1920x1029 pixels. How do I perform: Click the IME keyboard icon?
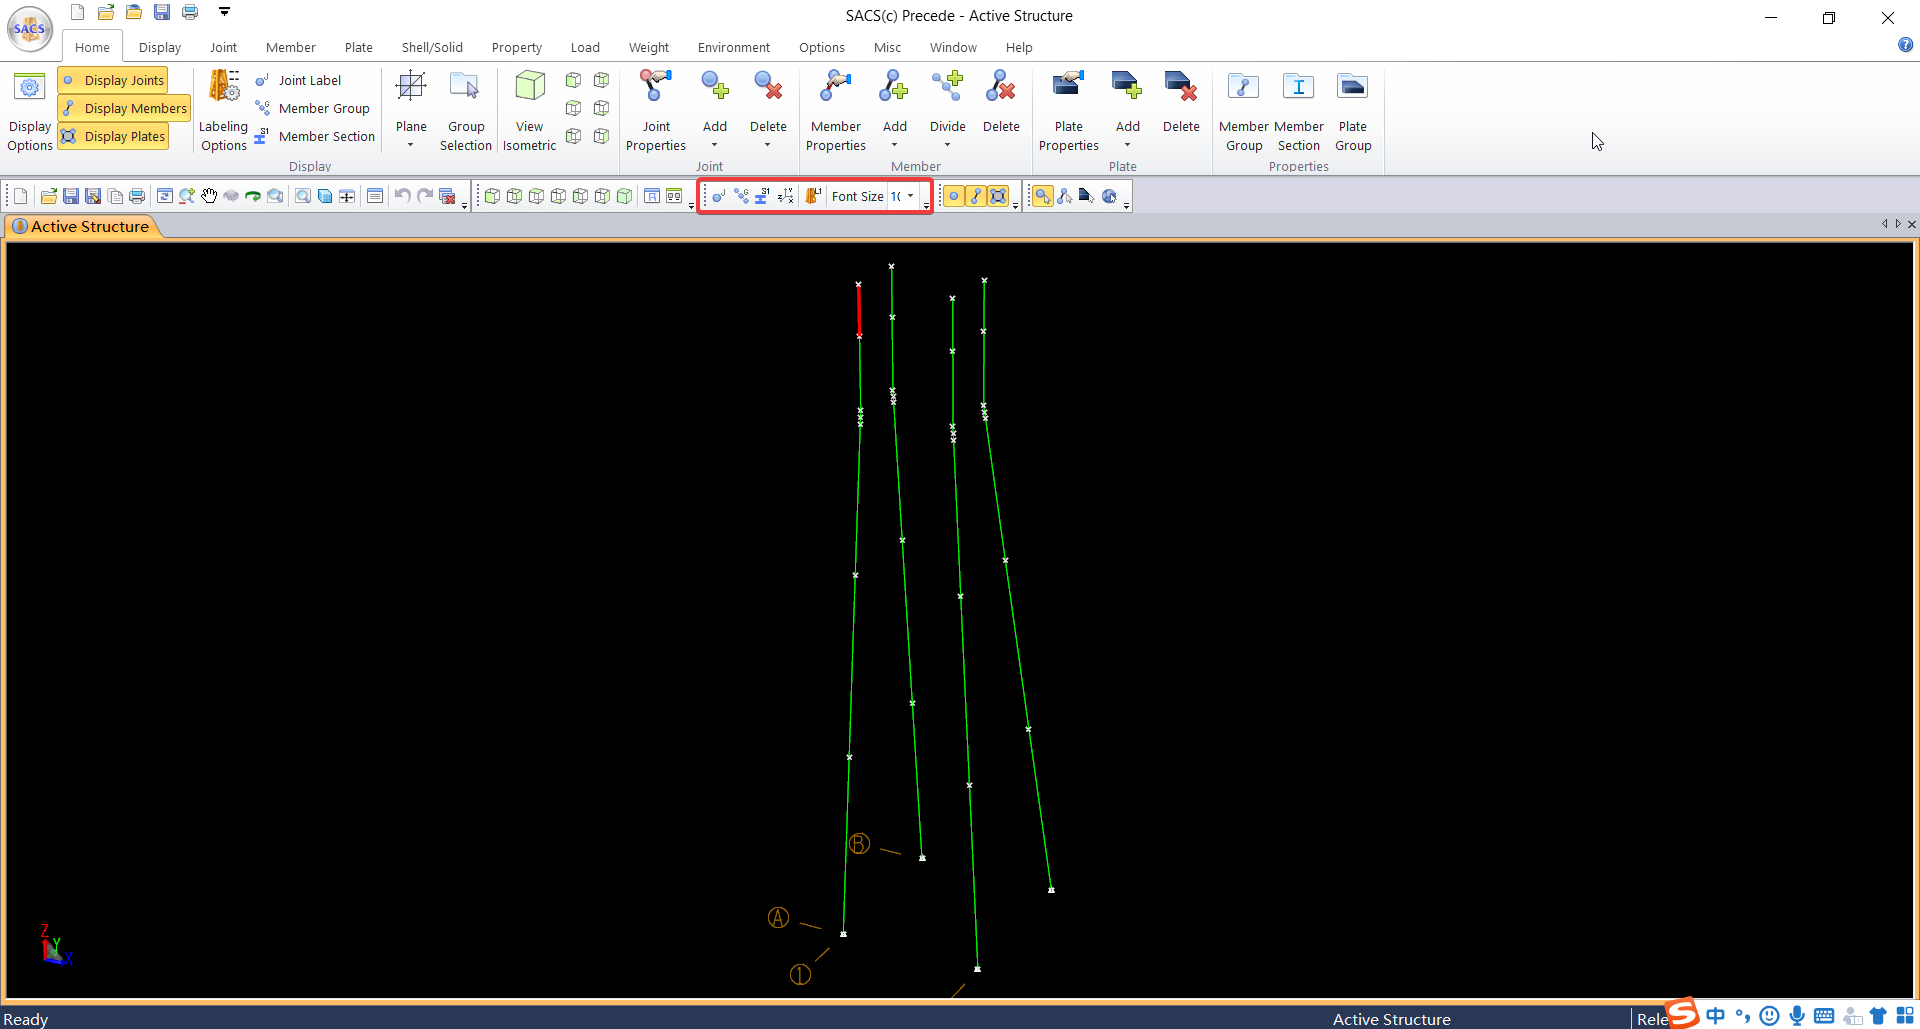pos(1824,1016)
